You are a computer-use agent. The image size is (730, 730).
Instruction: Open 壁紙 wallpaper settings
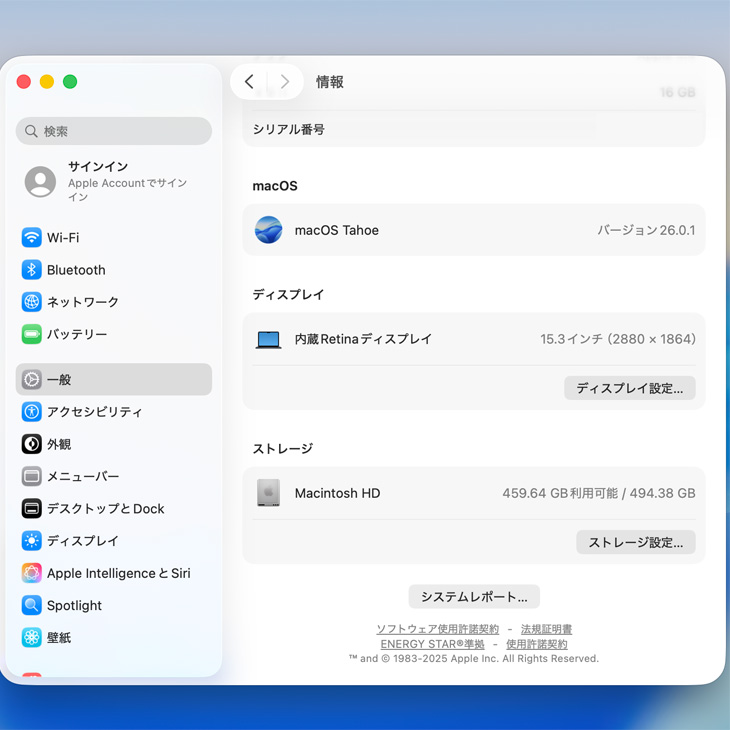pyautogui.click(x=58, y=638)
